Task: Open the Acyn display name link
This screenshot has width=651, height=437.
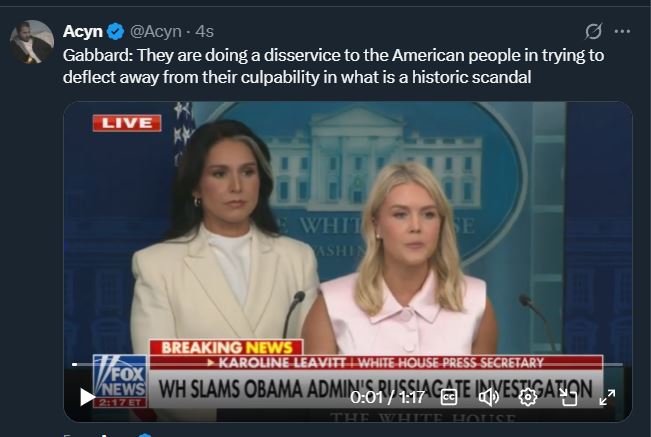Action: [x=83, y=32]
